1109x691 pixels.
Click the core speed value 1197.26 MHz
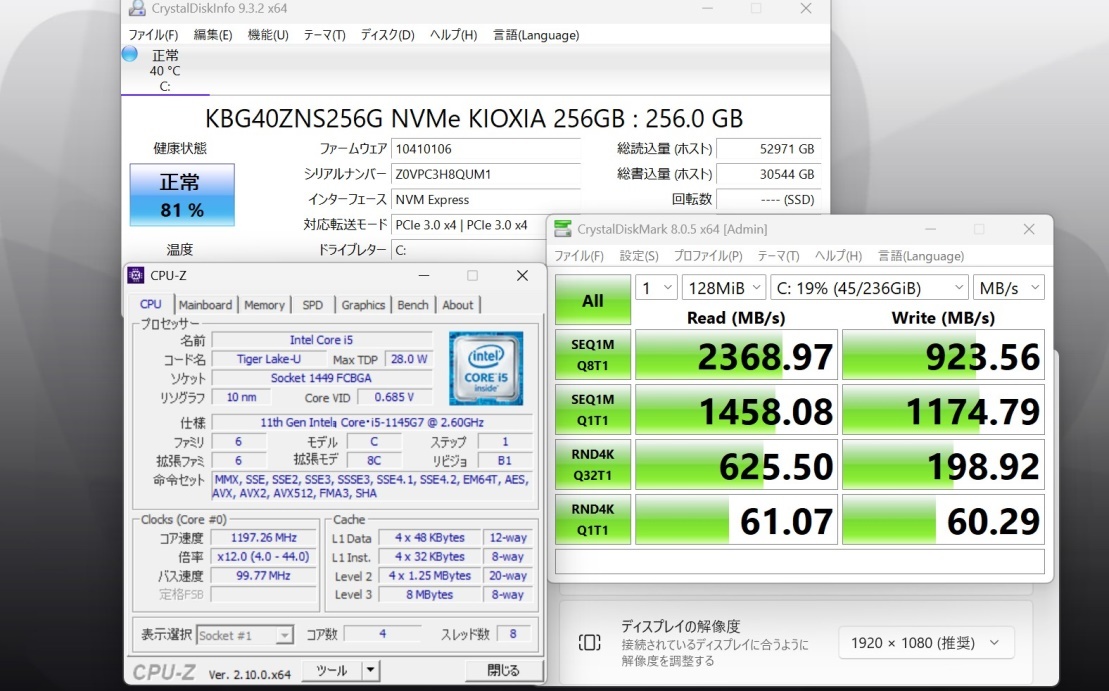tap(263, 538)
